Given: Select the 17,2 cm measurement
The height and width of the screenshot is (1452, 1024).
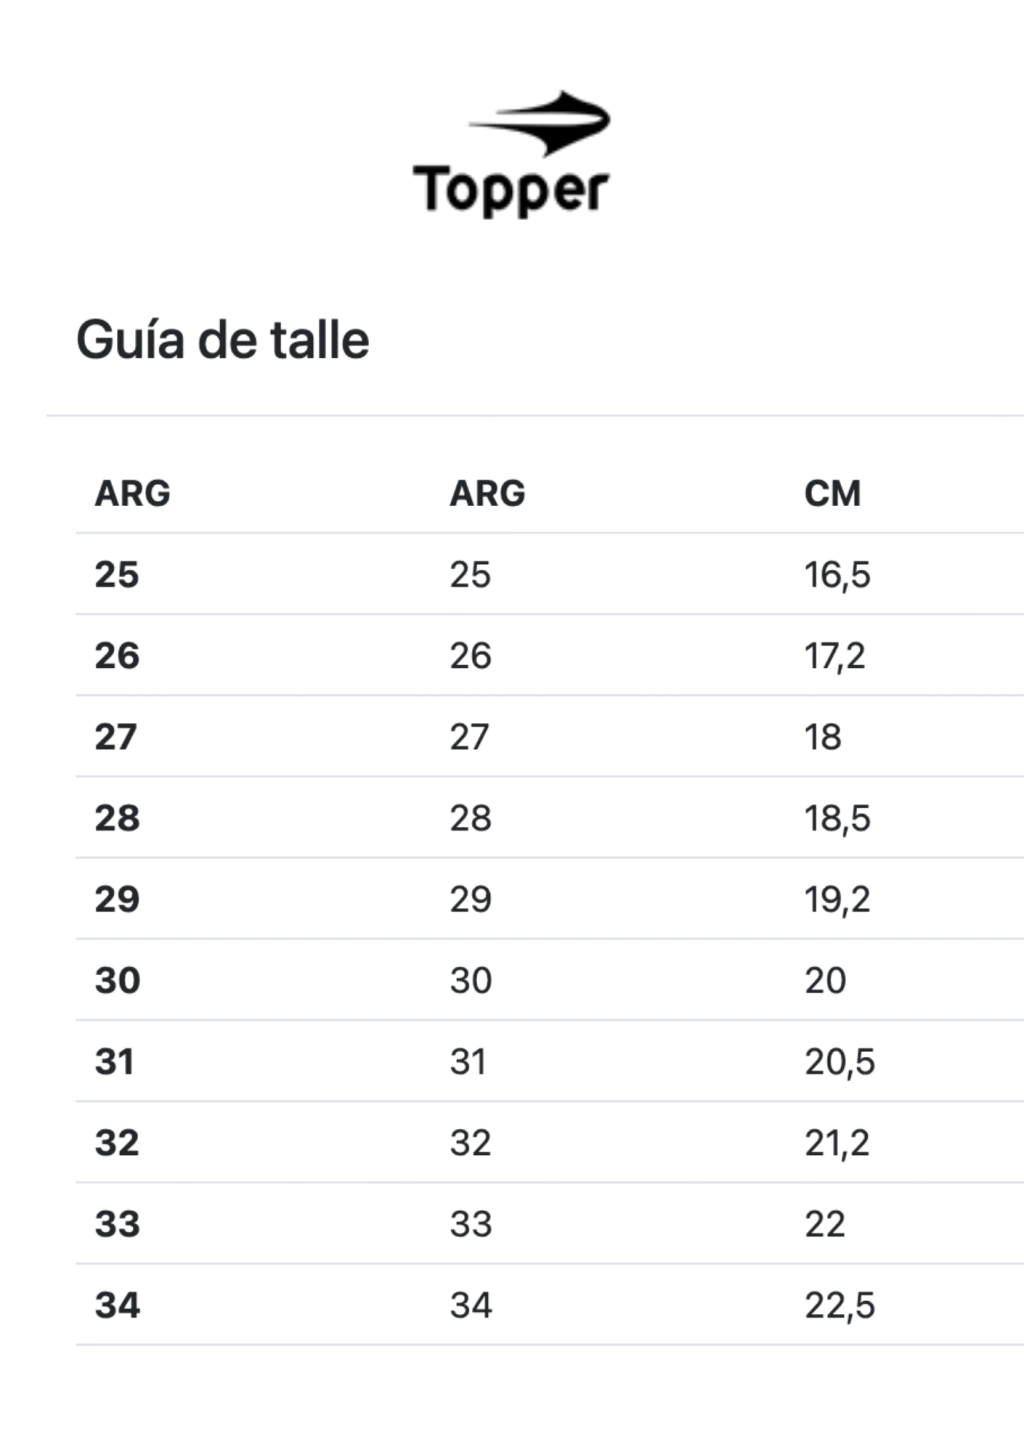Looking at the screenshot, I should [x=835, y=655].
